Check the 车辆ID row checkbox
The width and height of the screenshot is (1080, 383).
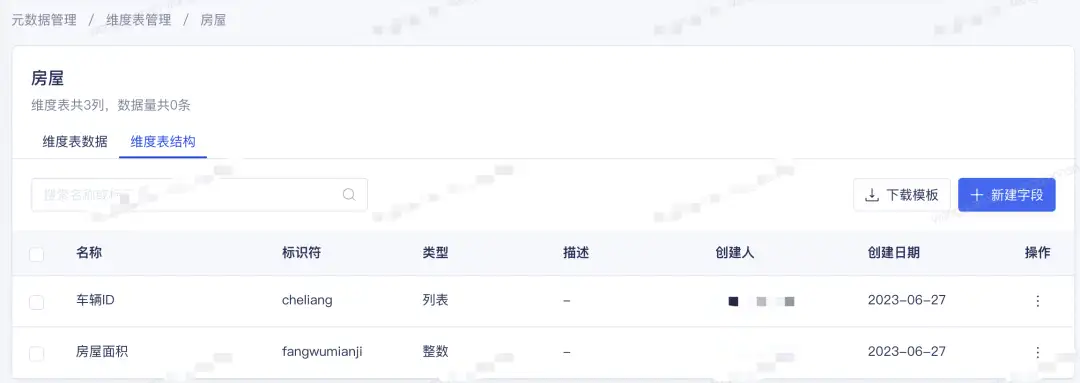click(37, 302)
